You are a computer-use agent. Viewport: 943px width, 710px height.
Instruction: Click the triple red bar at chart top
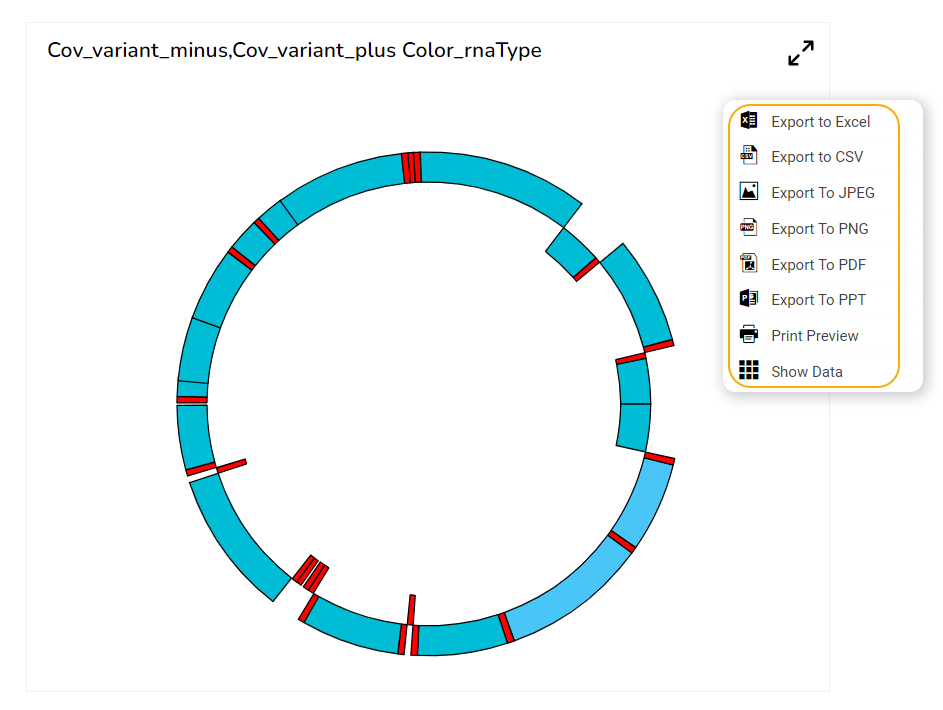click(411, 168)
